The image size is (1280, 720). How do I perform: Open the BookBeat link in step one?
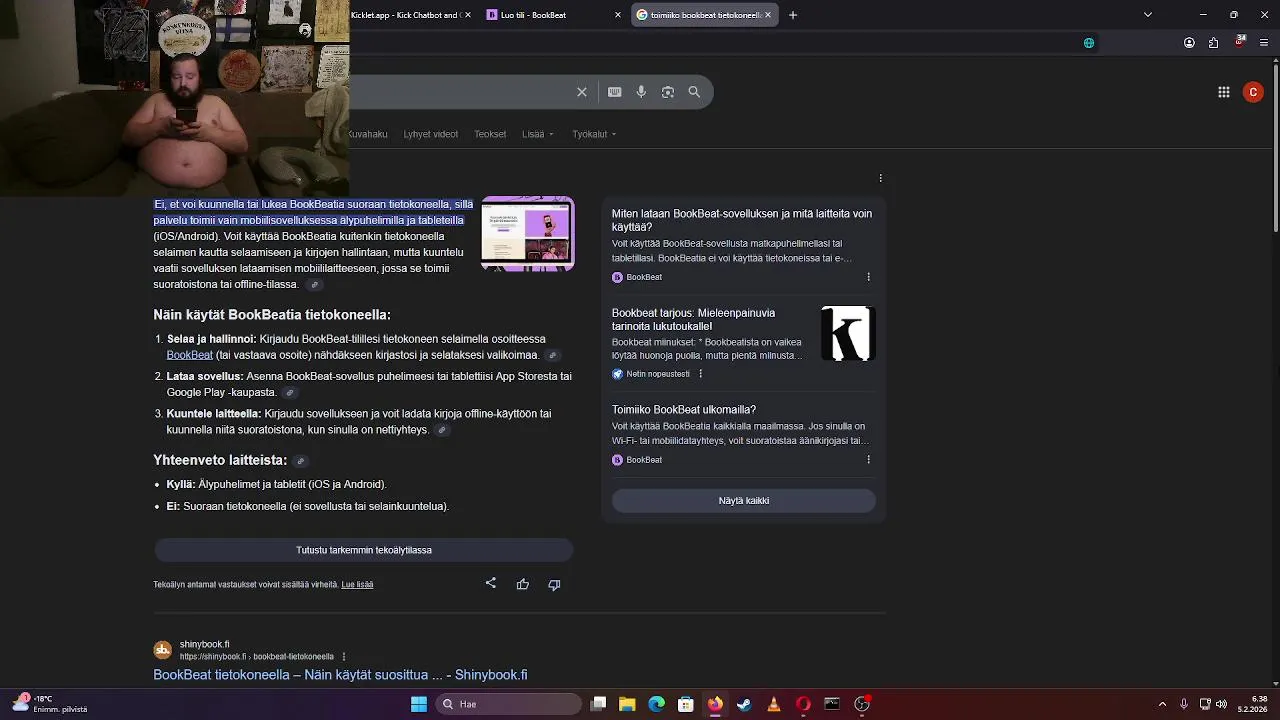(x=190, y=355)
